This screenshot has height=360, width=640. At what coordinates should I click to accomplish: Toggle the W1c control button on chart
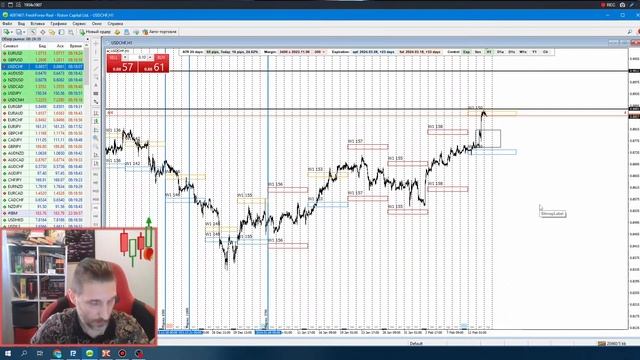point(523,52)
